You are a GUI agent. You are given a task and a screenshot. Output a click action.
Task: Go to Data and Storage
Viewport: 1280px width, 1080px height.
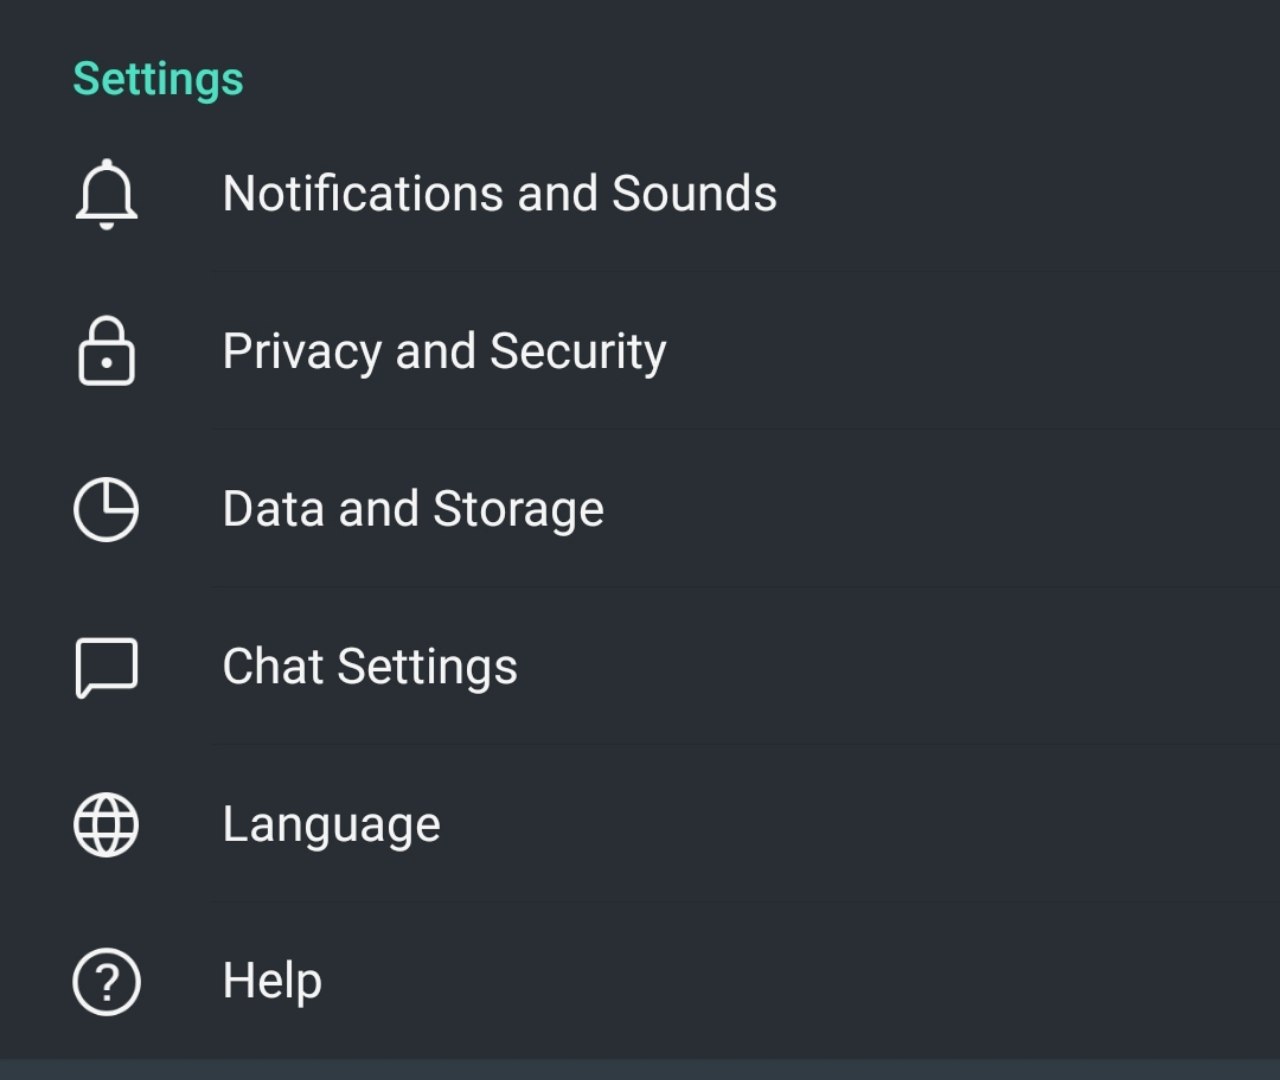[x=640, y=509]
